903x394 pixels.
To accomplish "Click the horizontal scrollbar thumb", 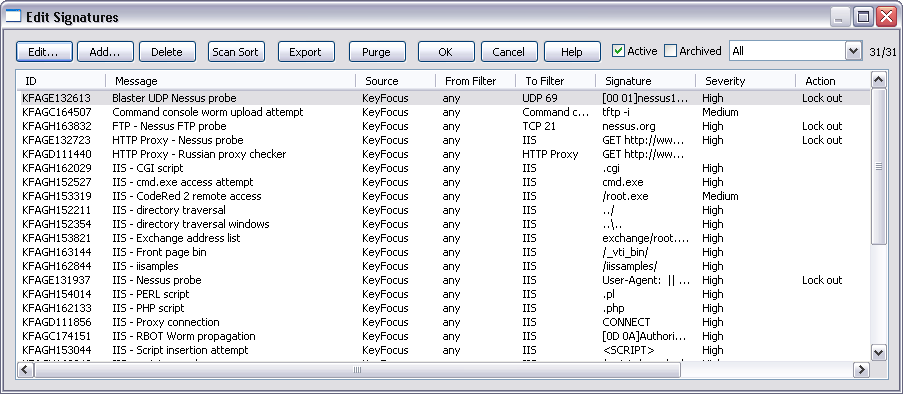I will (x=357, y=370).
